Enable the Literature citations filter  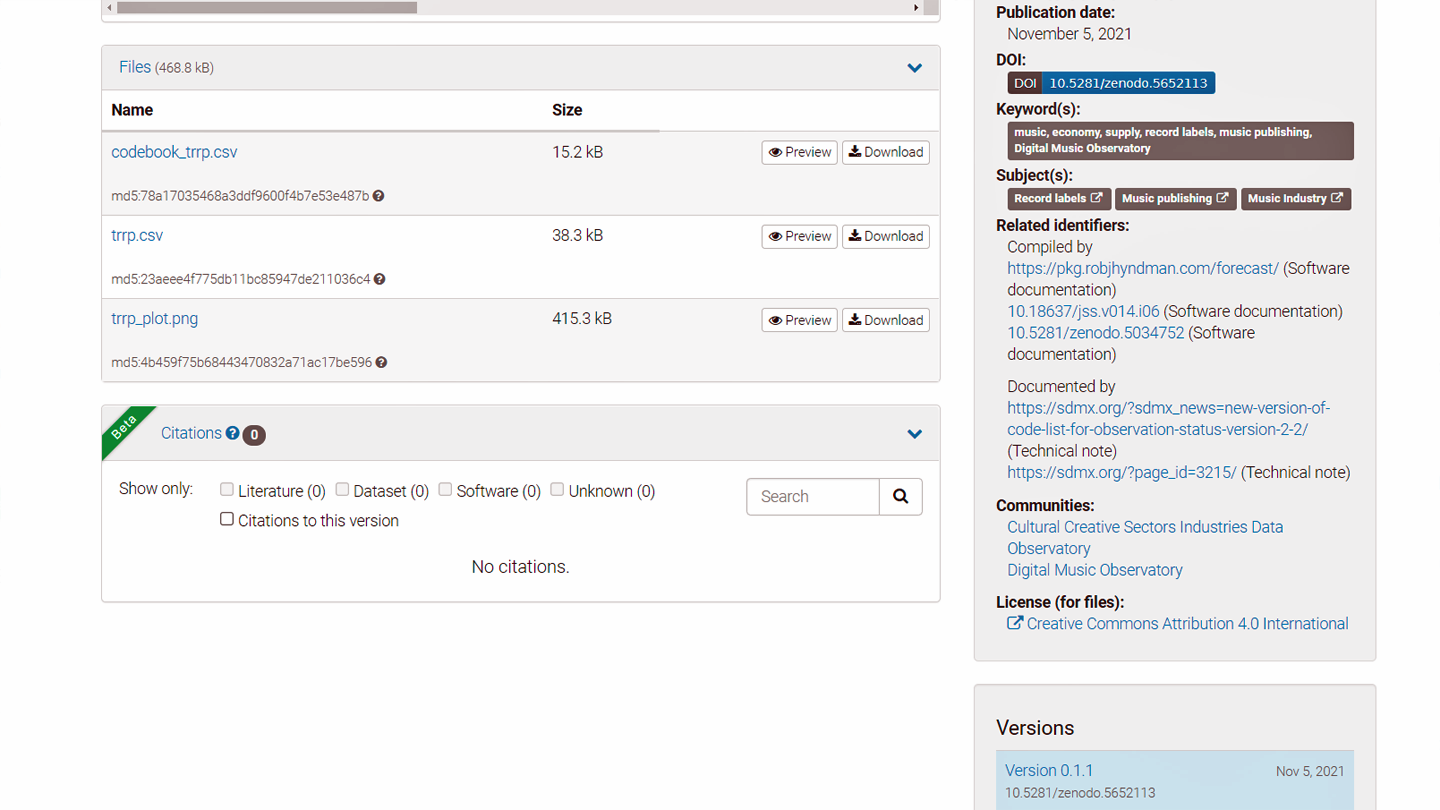[x=226, y=489]
